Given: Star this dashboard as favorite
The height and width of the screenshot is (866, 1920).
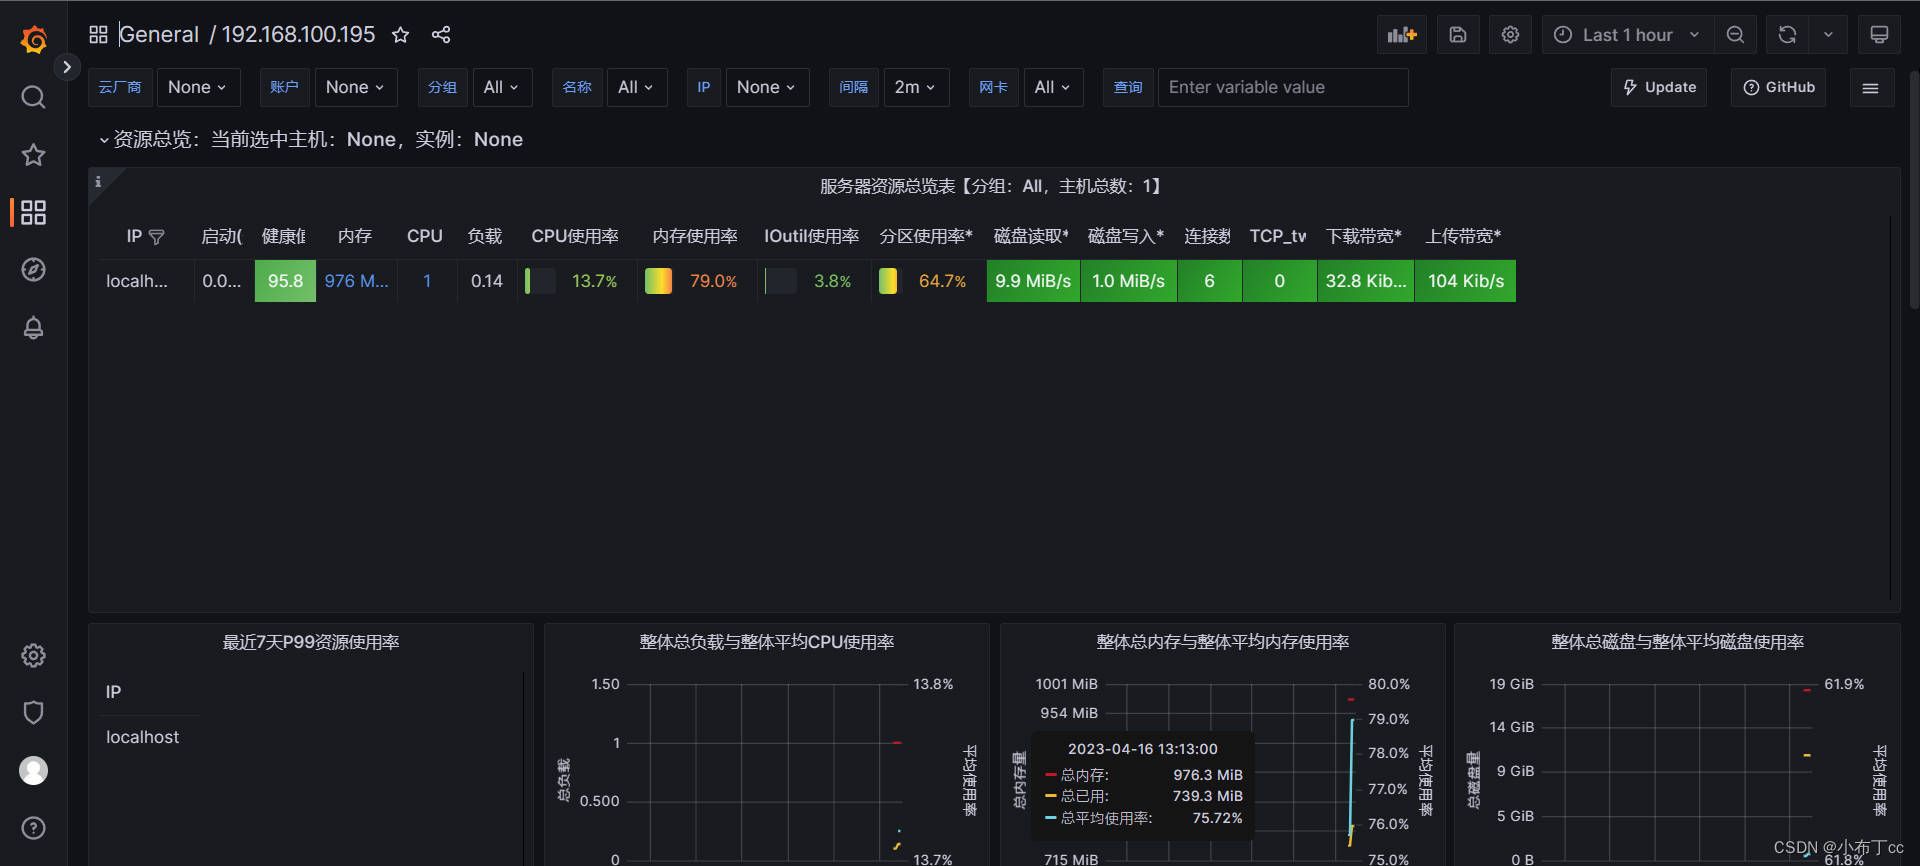Looking at the screenshot, I should pos(400,35).
